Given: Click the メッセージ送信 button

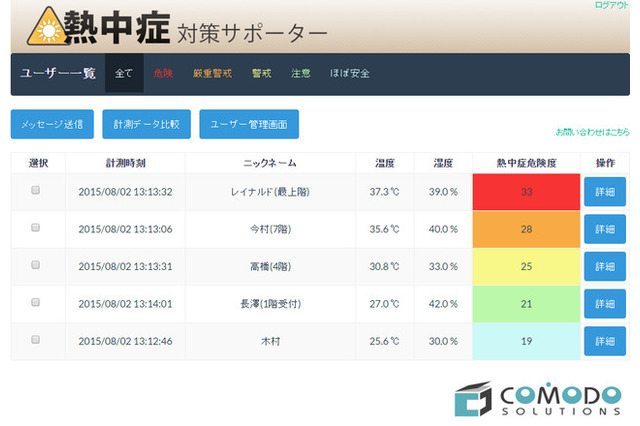Looking at the screenshot, I should (x=52, y=124).
